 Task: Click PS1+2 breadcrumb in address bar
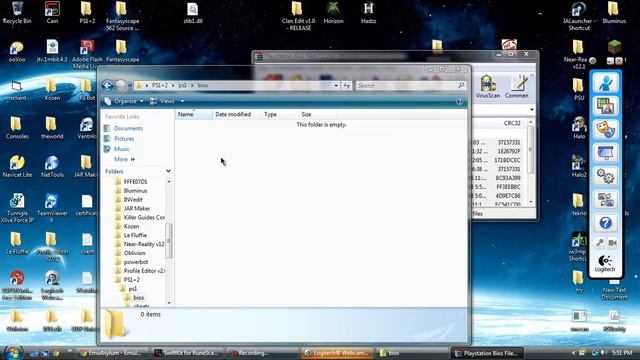160,85
